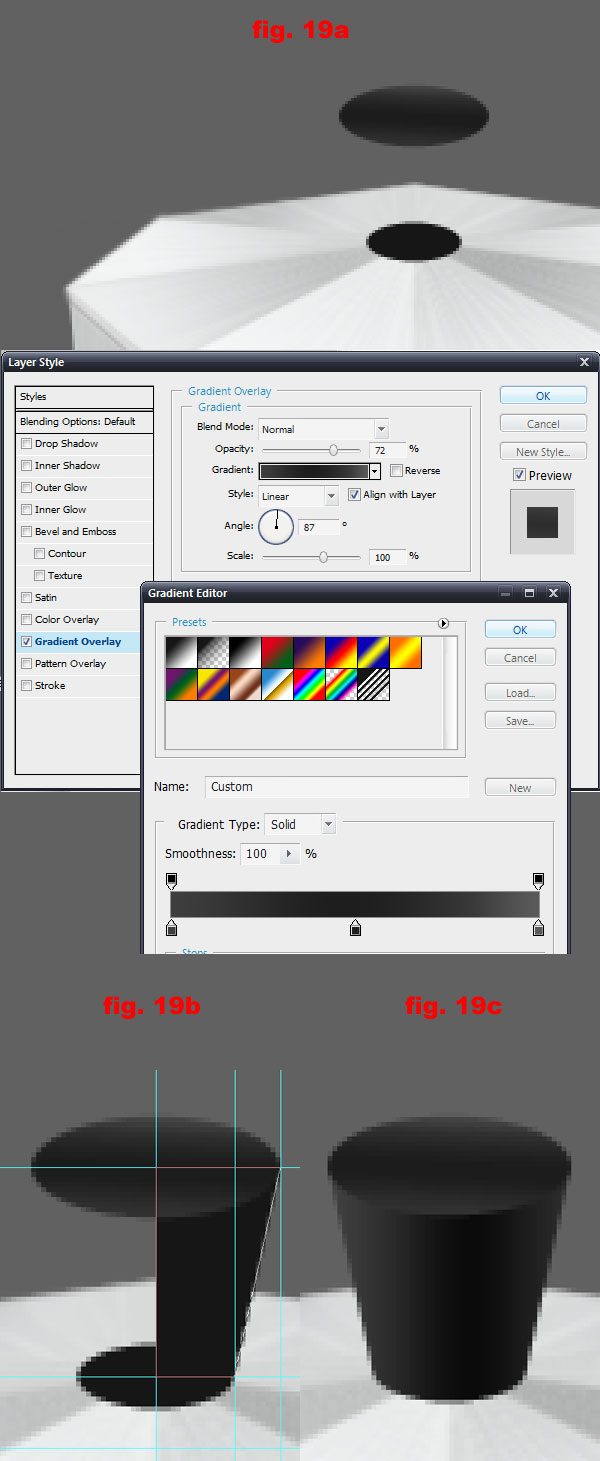Click the Angle dial in Gradient Overlay

[x=276, y=526]
